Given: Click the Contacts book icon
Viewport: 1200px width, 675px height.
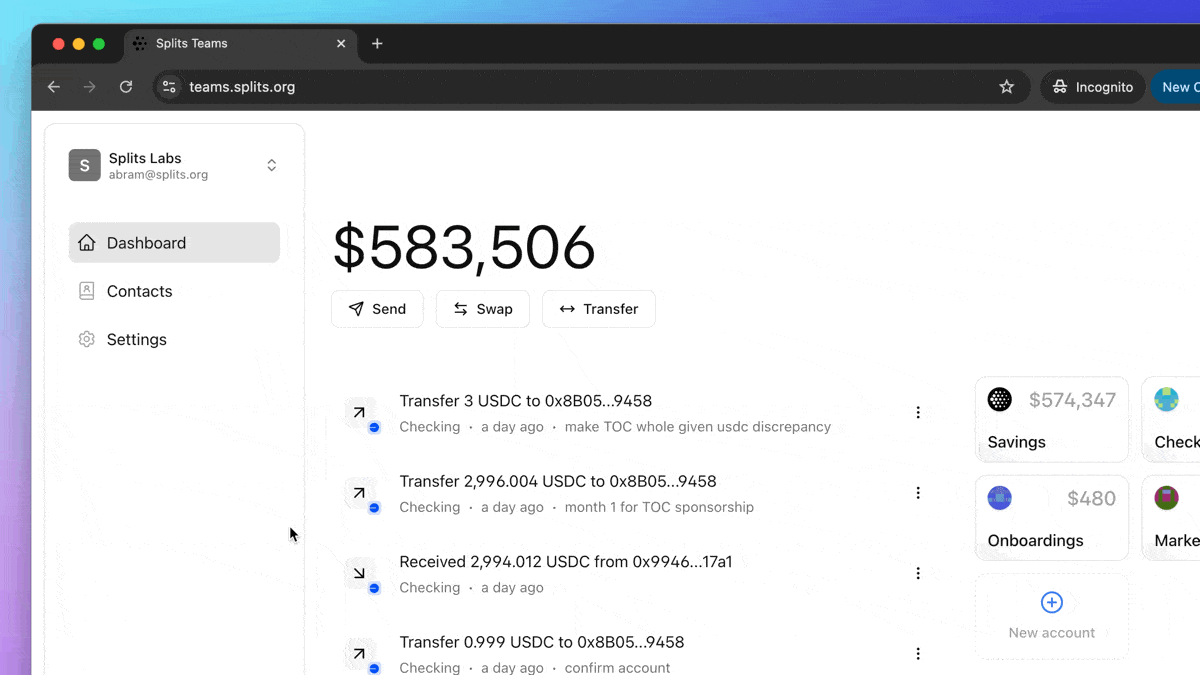Looking at the screenshot, I should pos(87,291).
